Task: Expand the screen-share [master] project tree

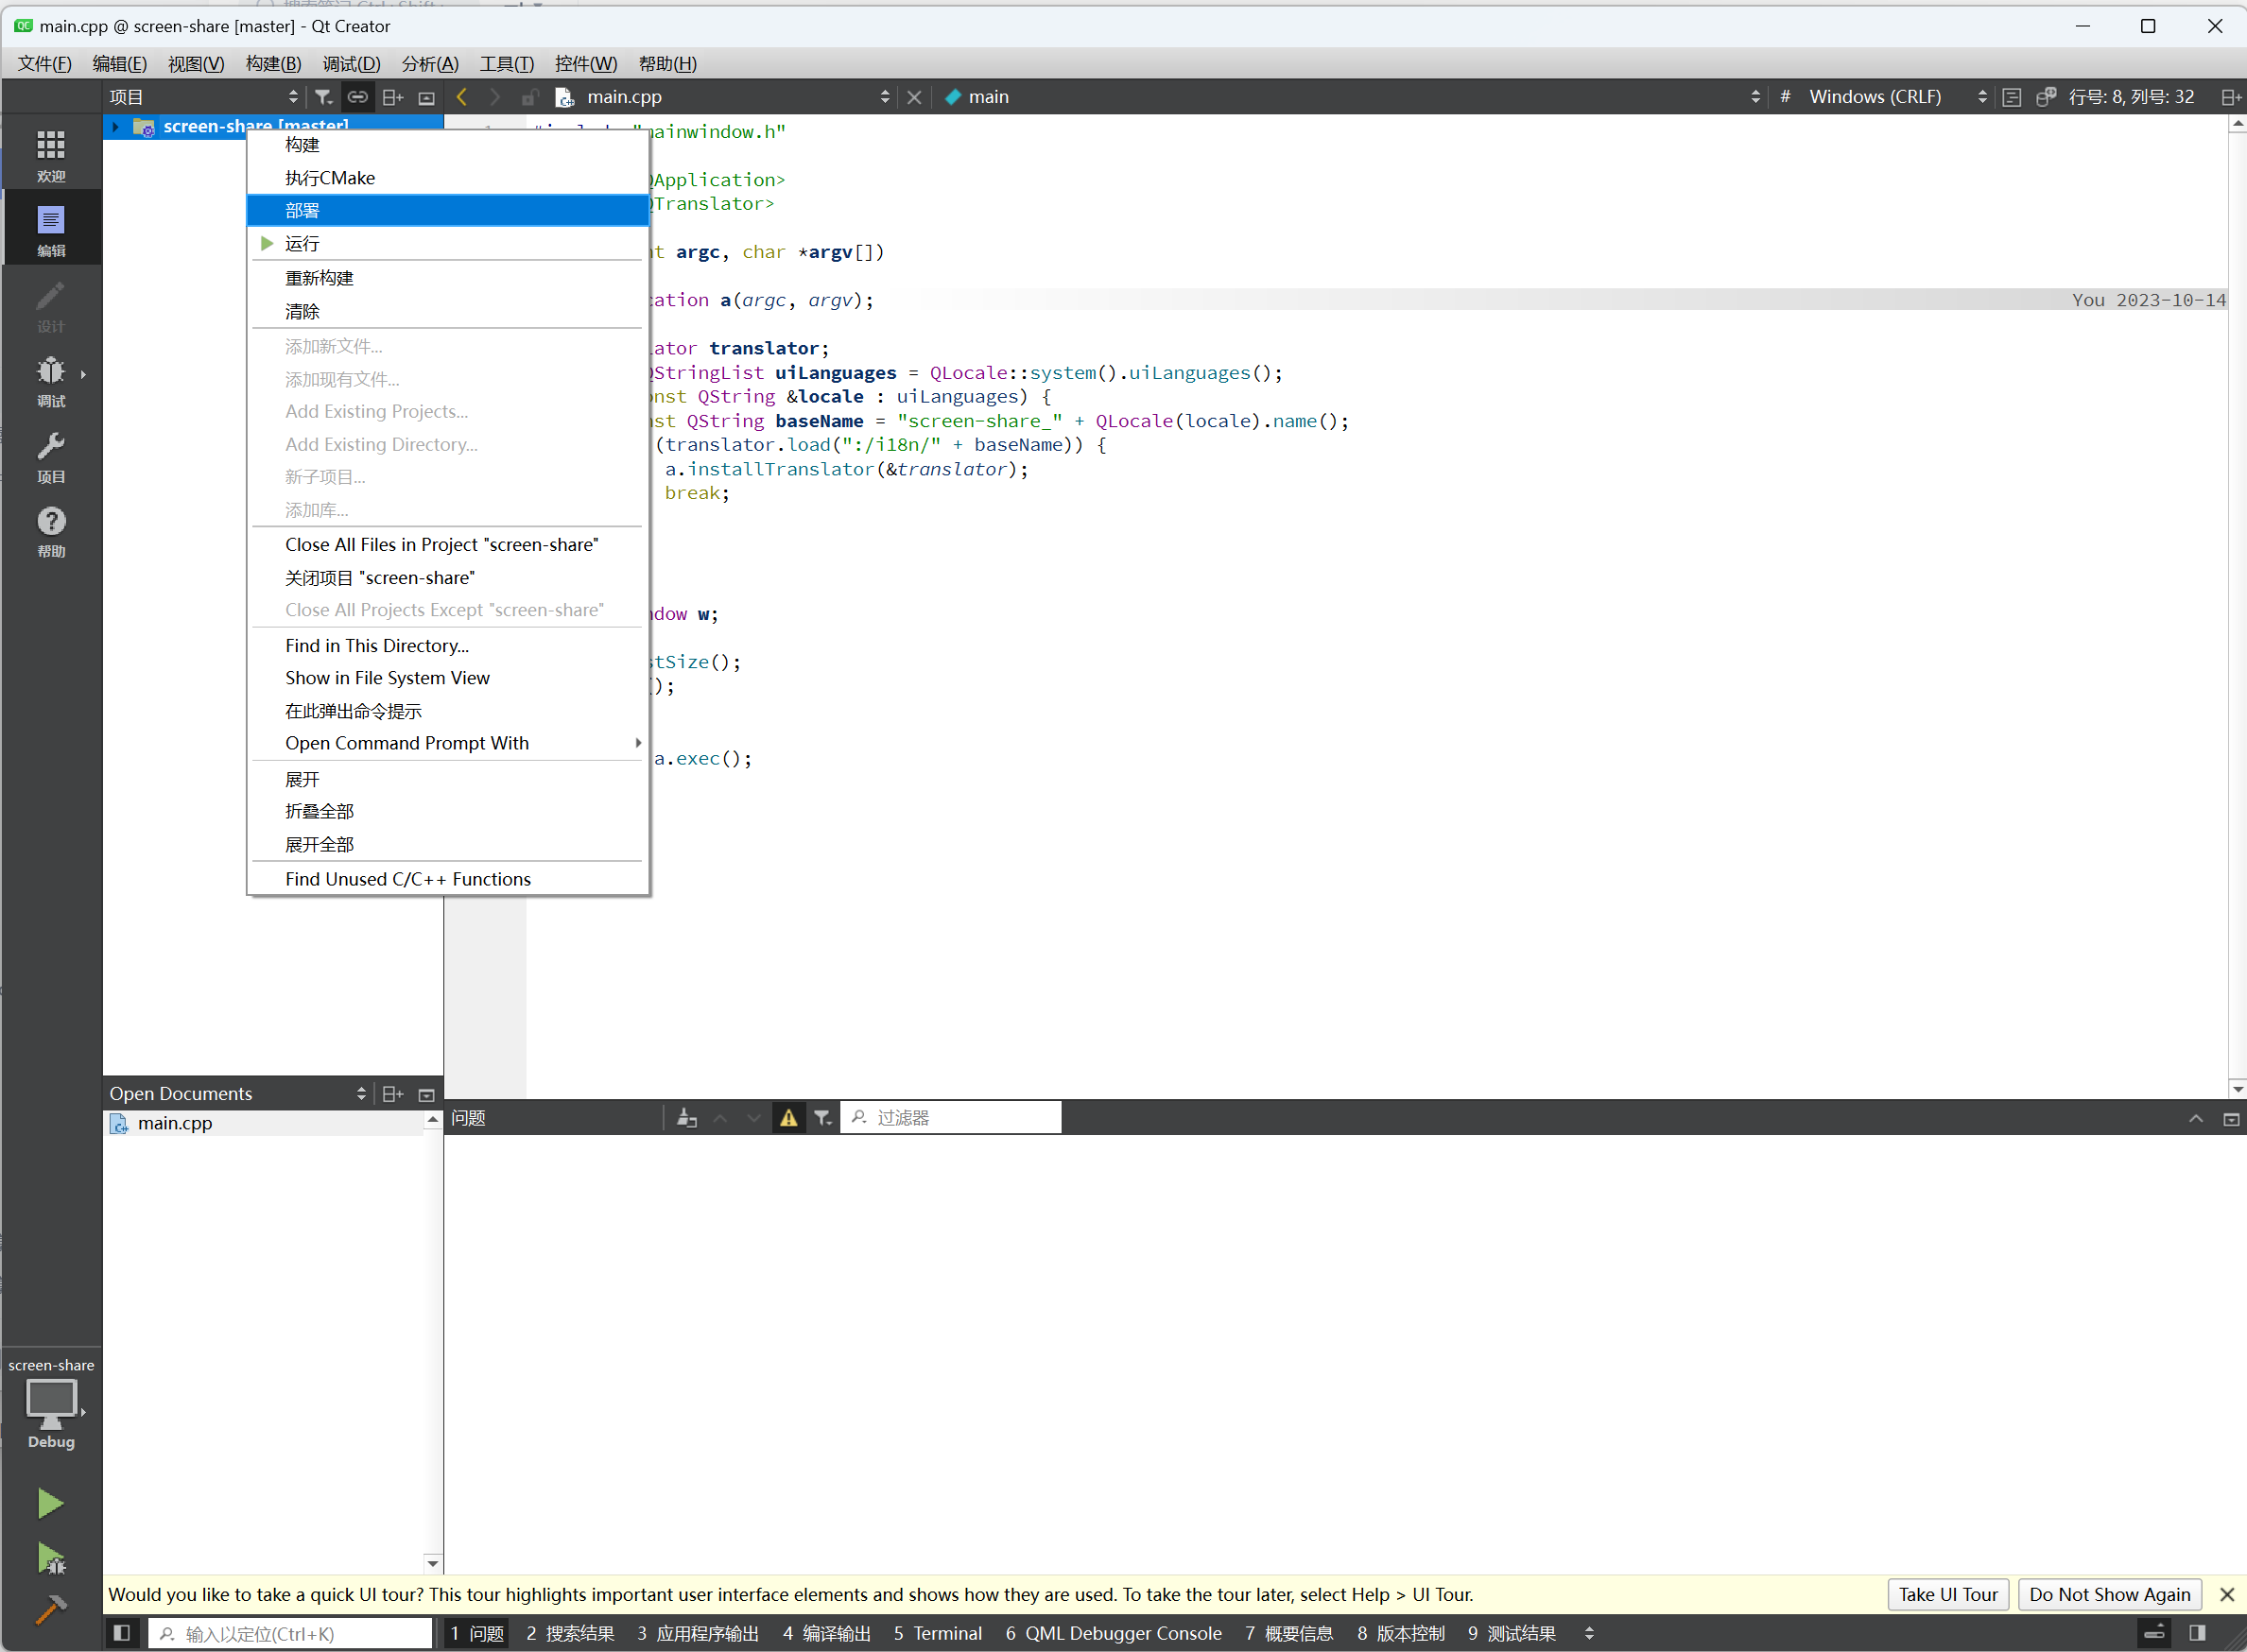Action: click(116, 126)
